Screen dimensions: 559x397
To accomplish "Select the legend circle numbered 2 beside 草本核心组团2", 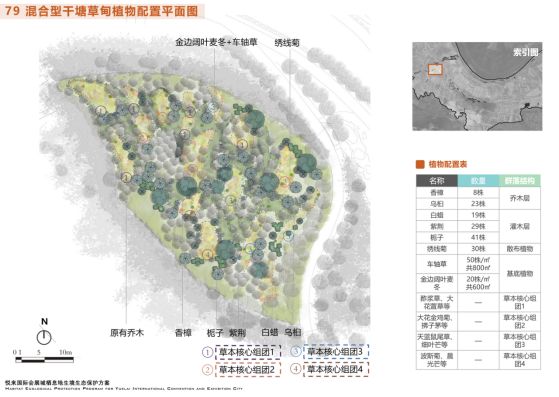I will click(207, 370).
